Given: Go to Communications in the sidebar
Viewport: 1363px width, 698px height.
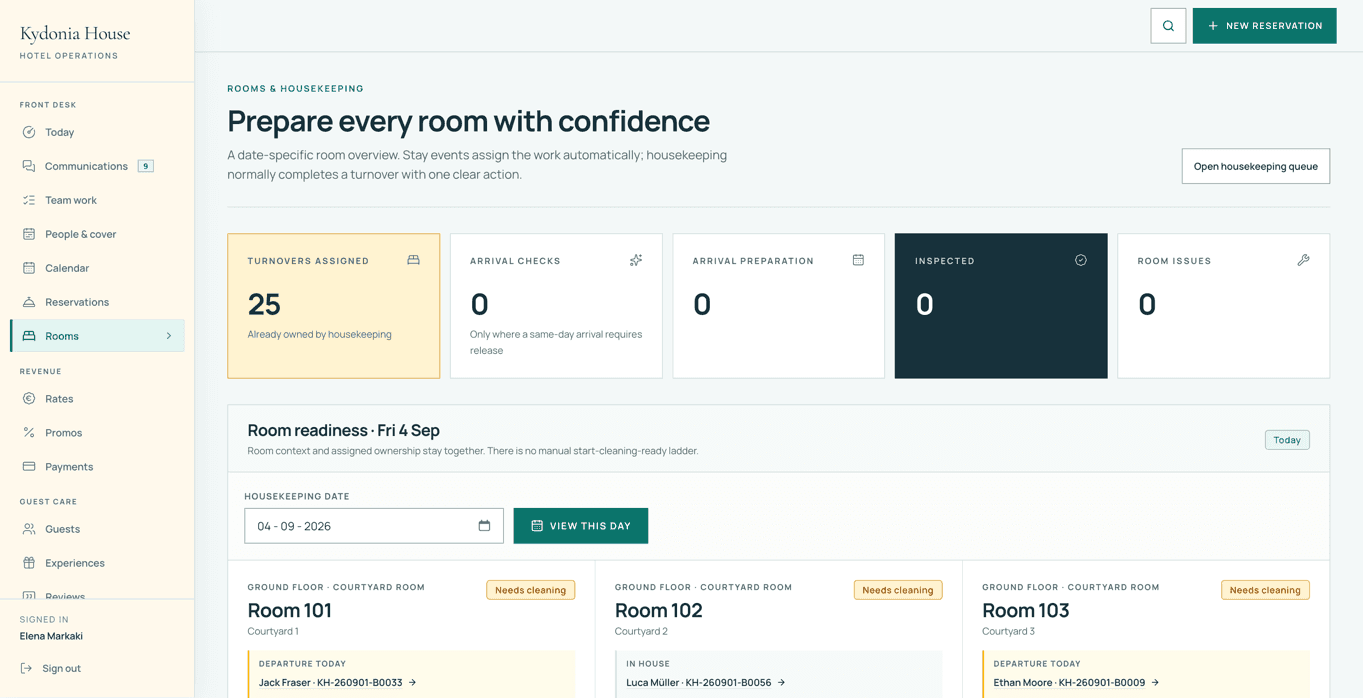Looking at the screenshot, I should (x=97, y=166).
